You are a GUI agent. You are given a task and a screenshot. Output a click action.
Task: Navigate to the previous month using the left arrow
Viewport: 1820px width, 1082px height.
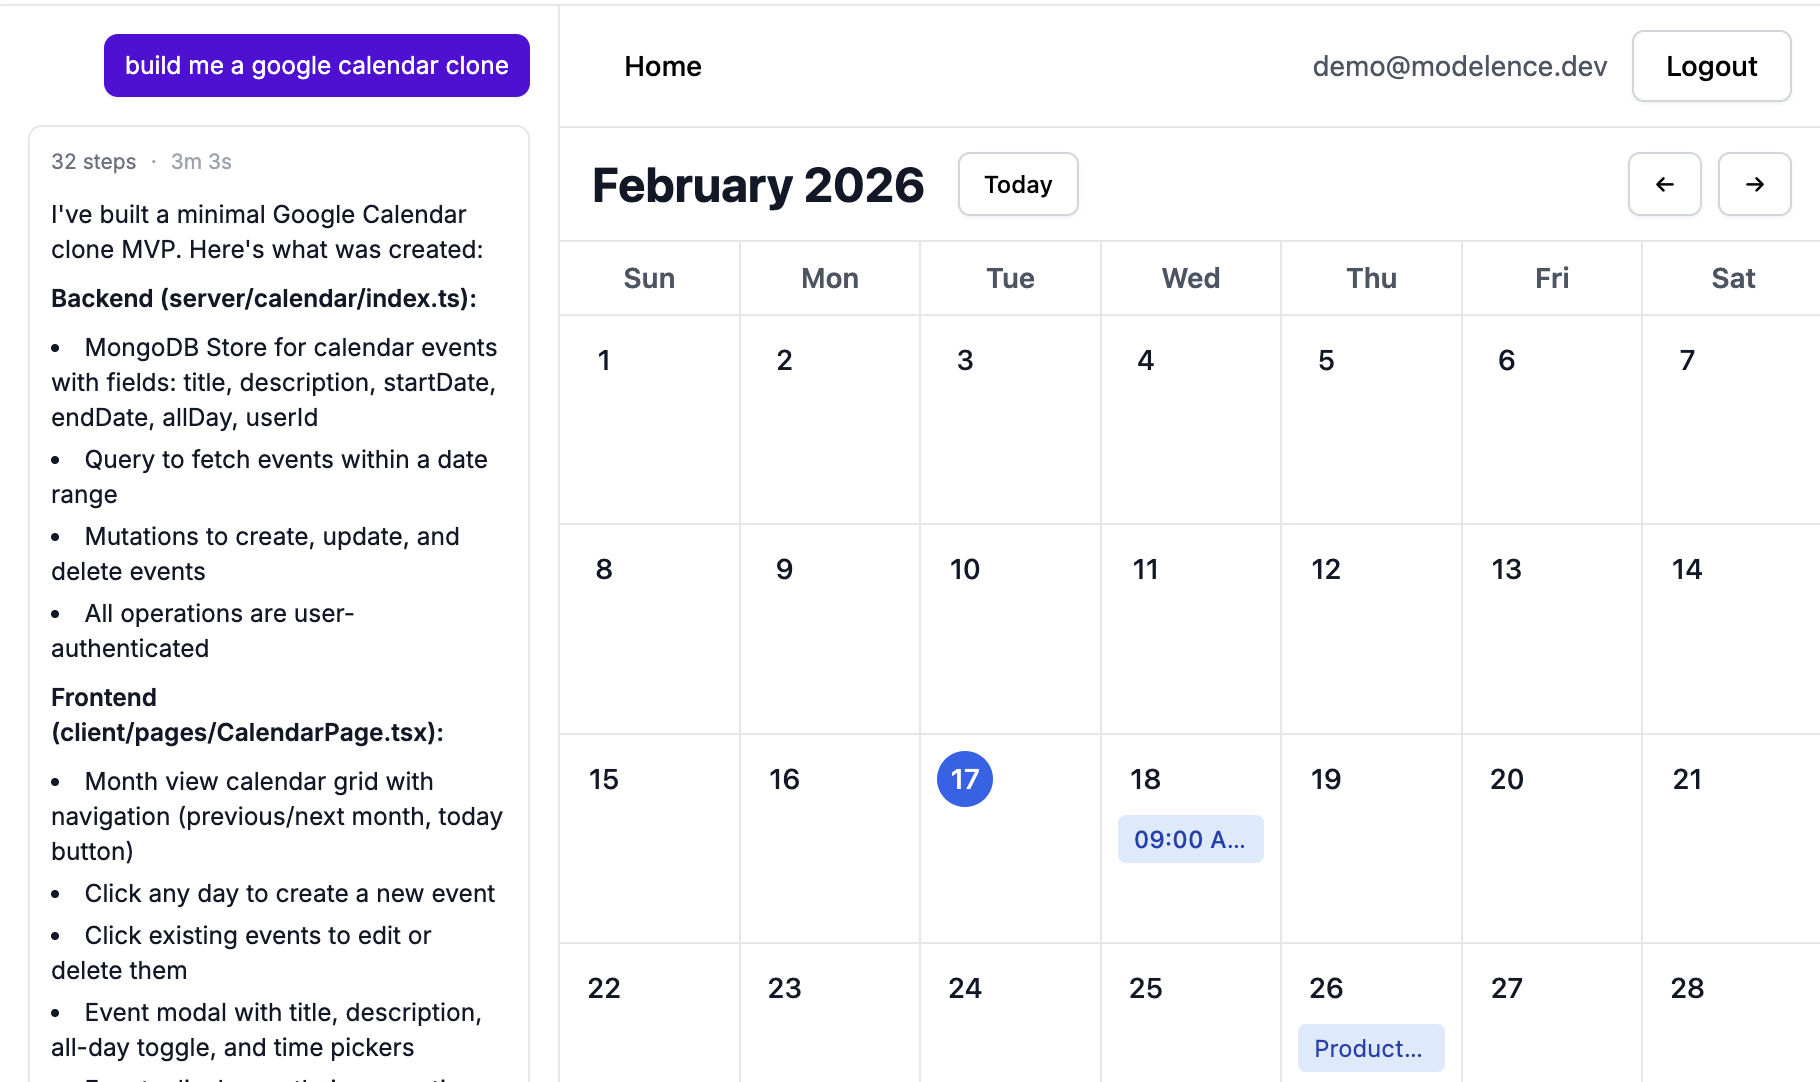[x=1663, y=184]
